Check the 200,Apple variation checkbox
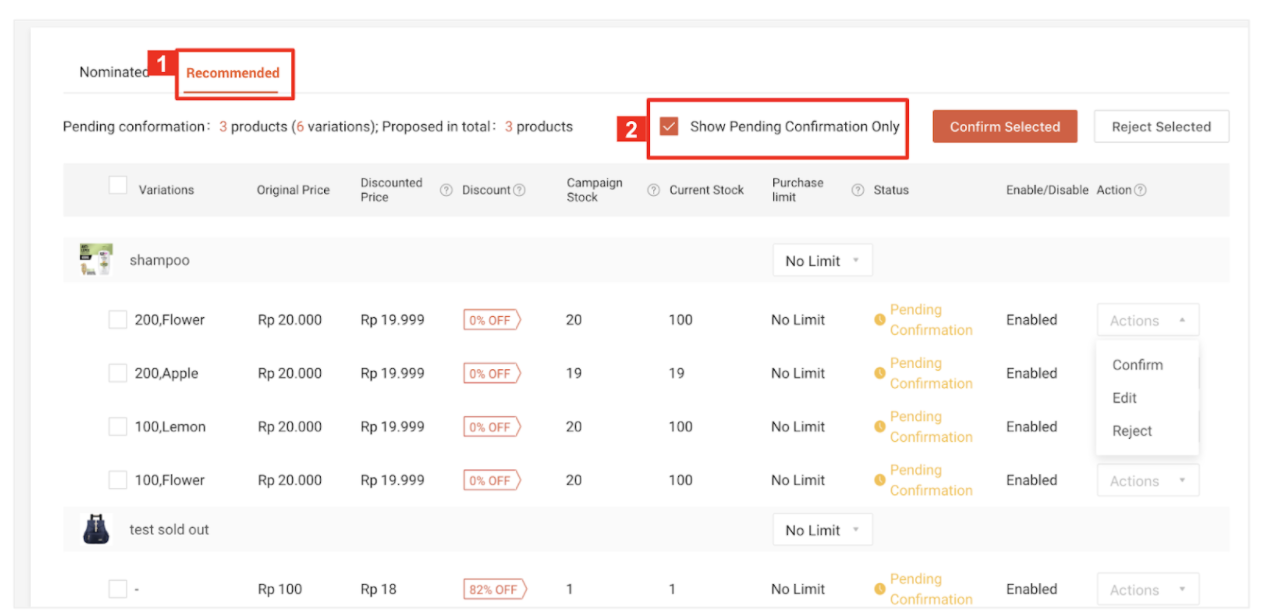The width and height of the screenshot is (1268, 616). [x=118, y=373]
